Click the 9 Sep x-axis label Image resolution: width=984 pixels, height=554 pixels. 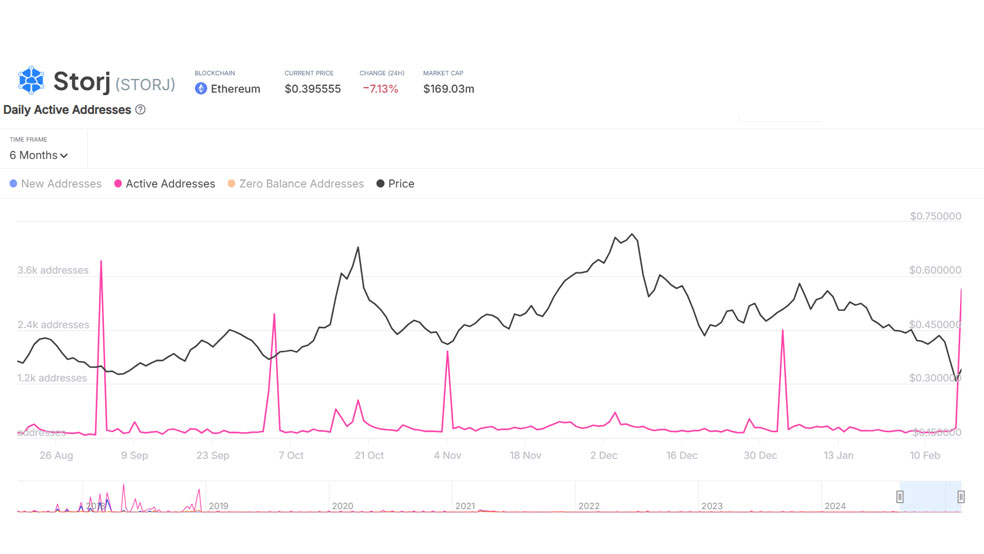[x=134, y=455]
